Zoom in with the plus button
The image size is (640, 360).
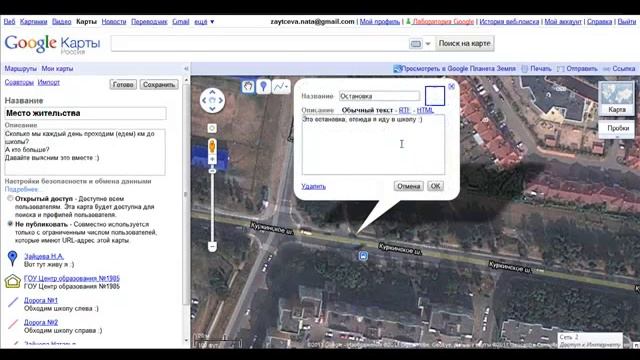[212, 159]
